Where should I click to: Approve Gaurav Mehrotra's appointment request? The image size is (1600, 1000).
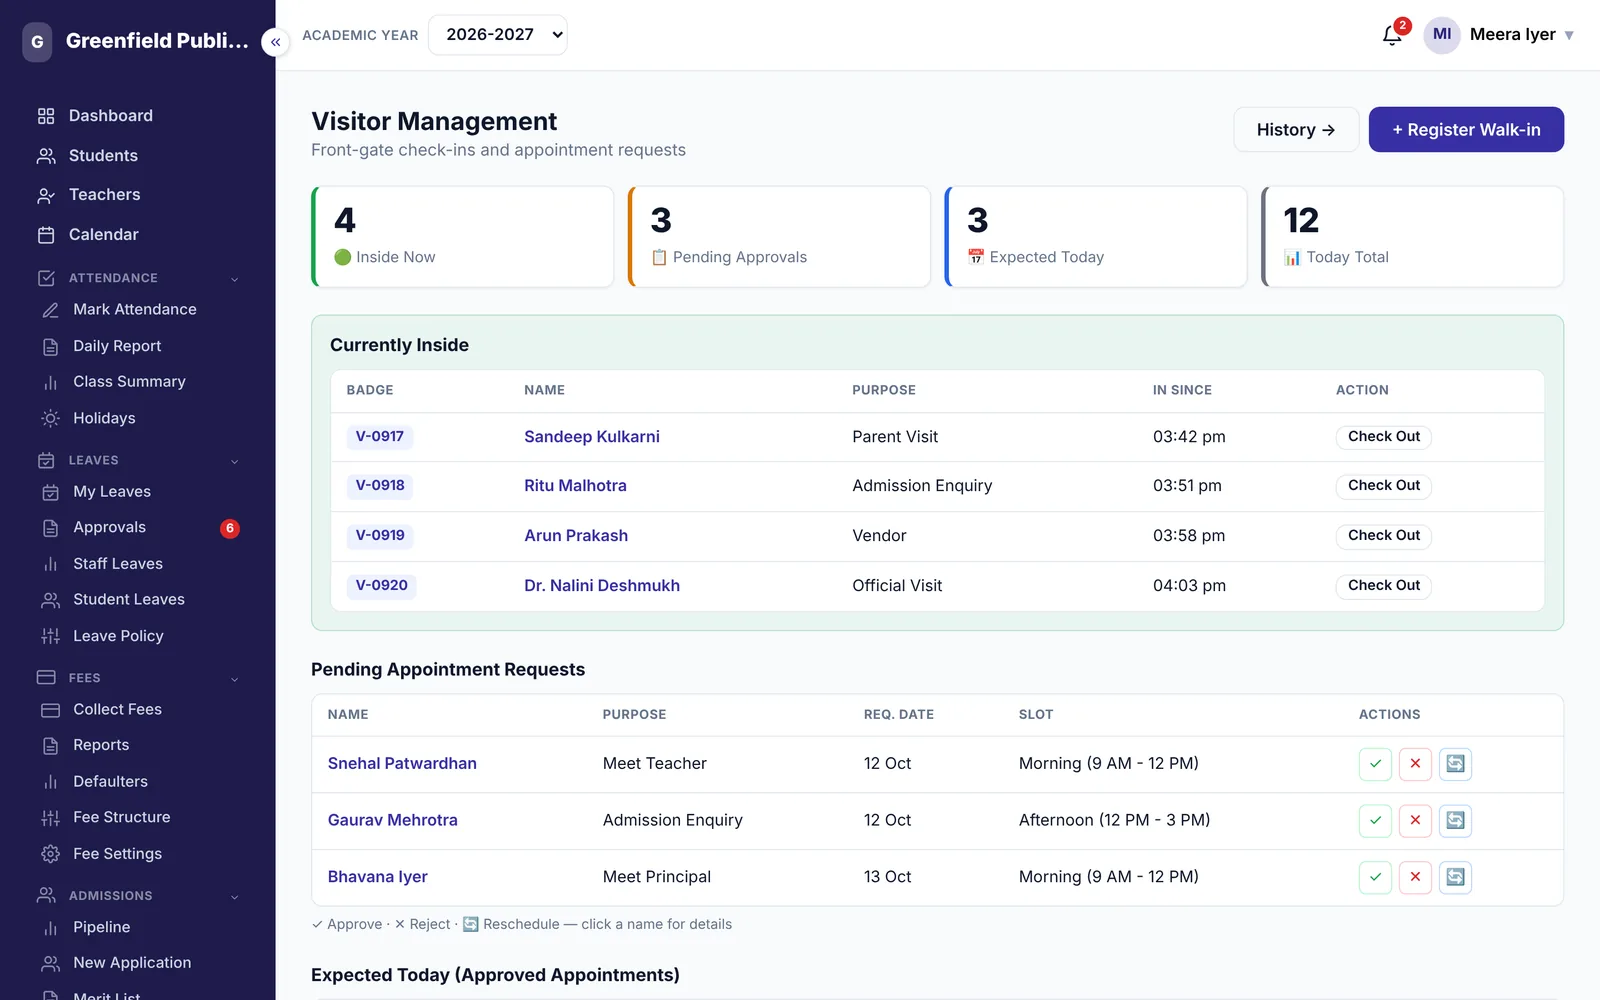click(1375, 821)
